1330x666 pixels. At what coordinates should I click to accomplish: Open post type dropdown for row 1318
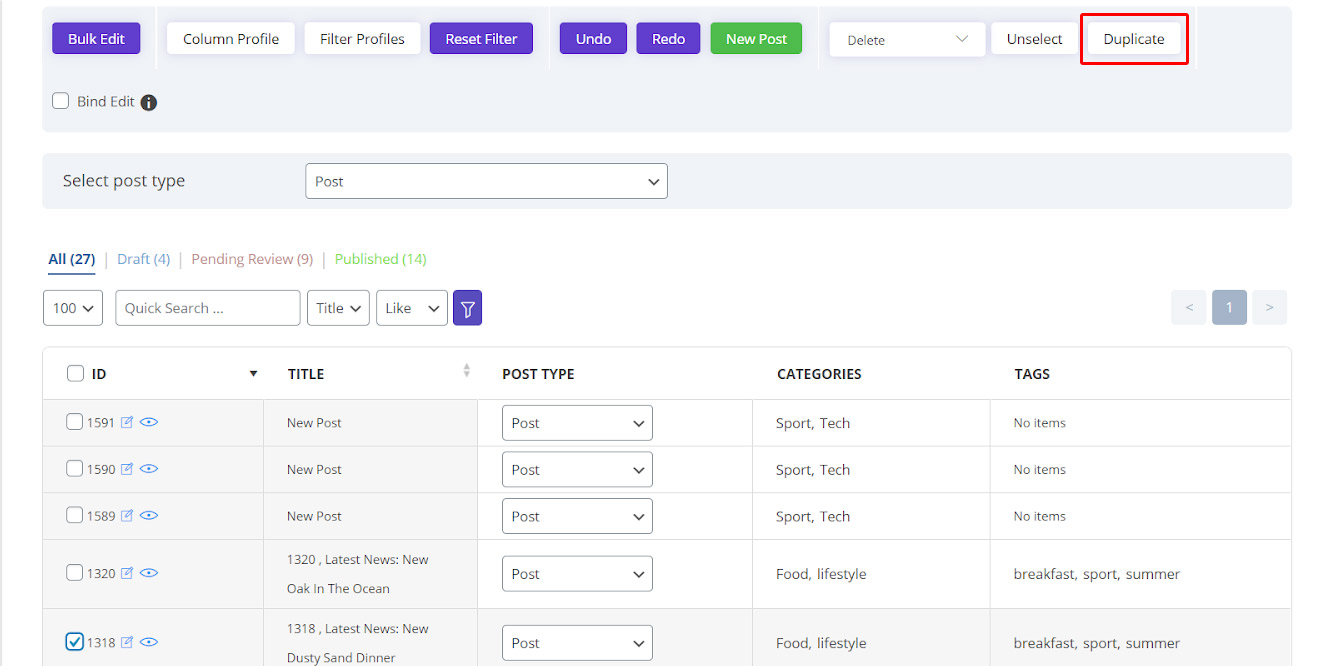click(577, 643)
